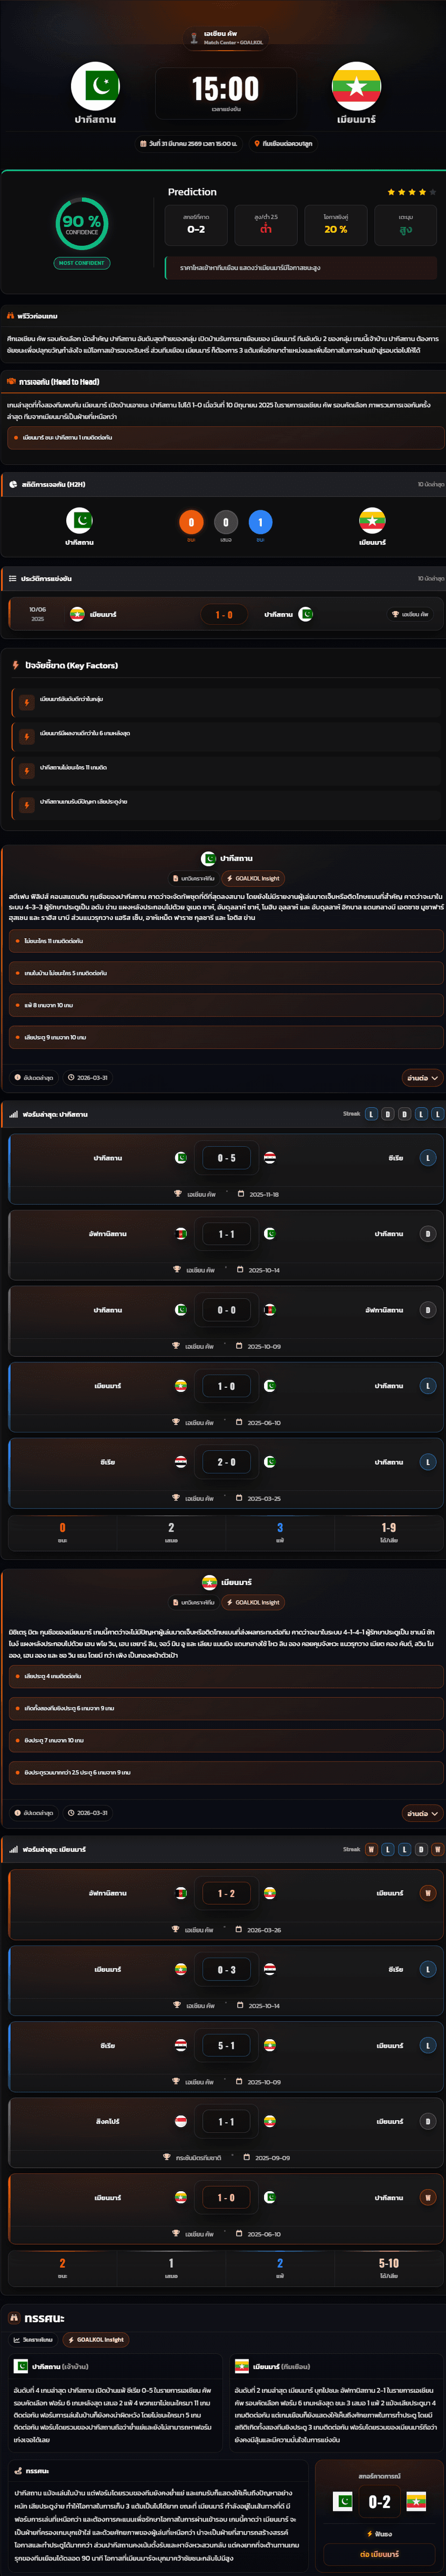Click the blue H2H wins circle showing 1

(260, 522)
